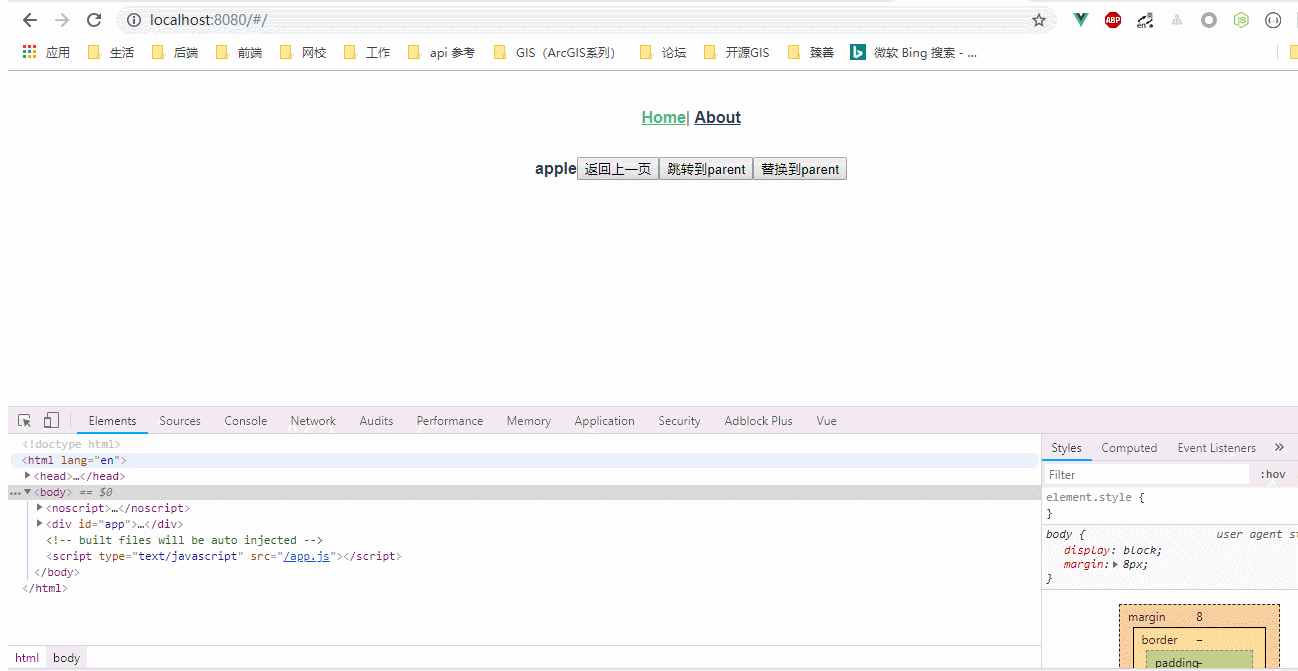Open the Security tab

point(679,421)
